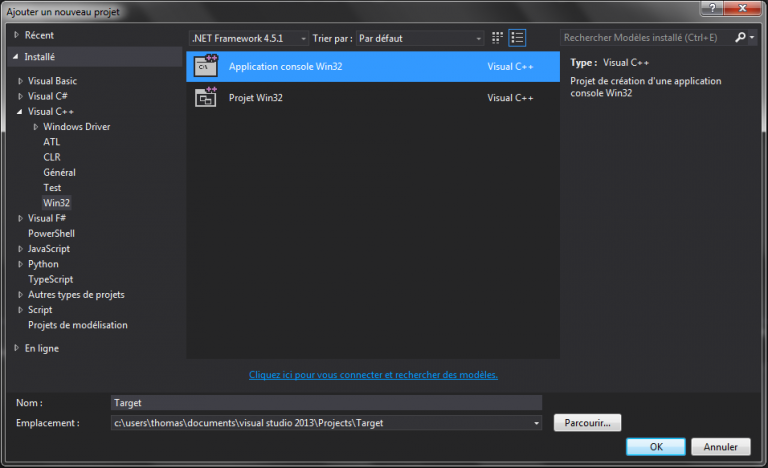768x468 pixels.
Task: Select Test under Visual C++
Action: 52,188
